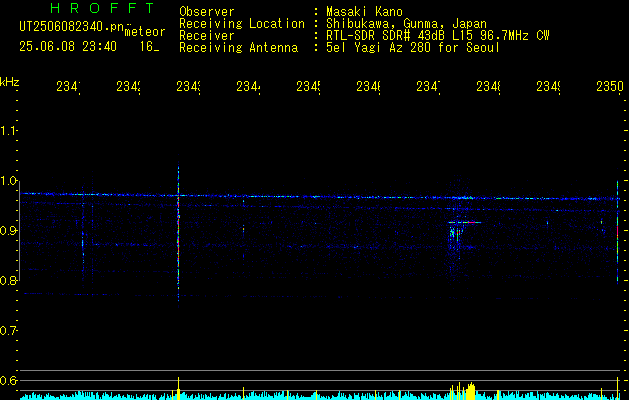Click the "Receiver" field label
The image size is (629, 400).
(207, 36)
